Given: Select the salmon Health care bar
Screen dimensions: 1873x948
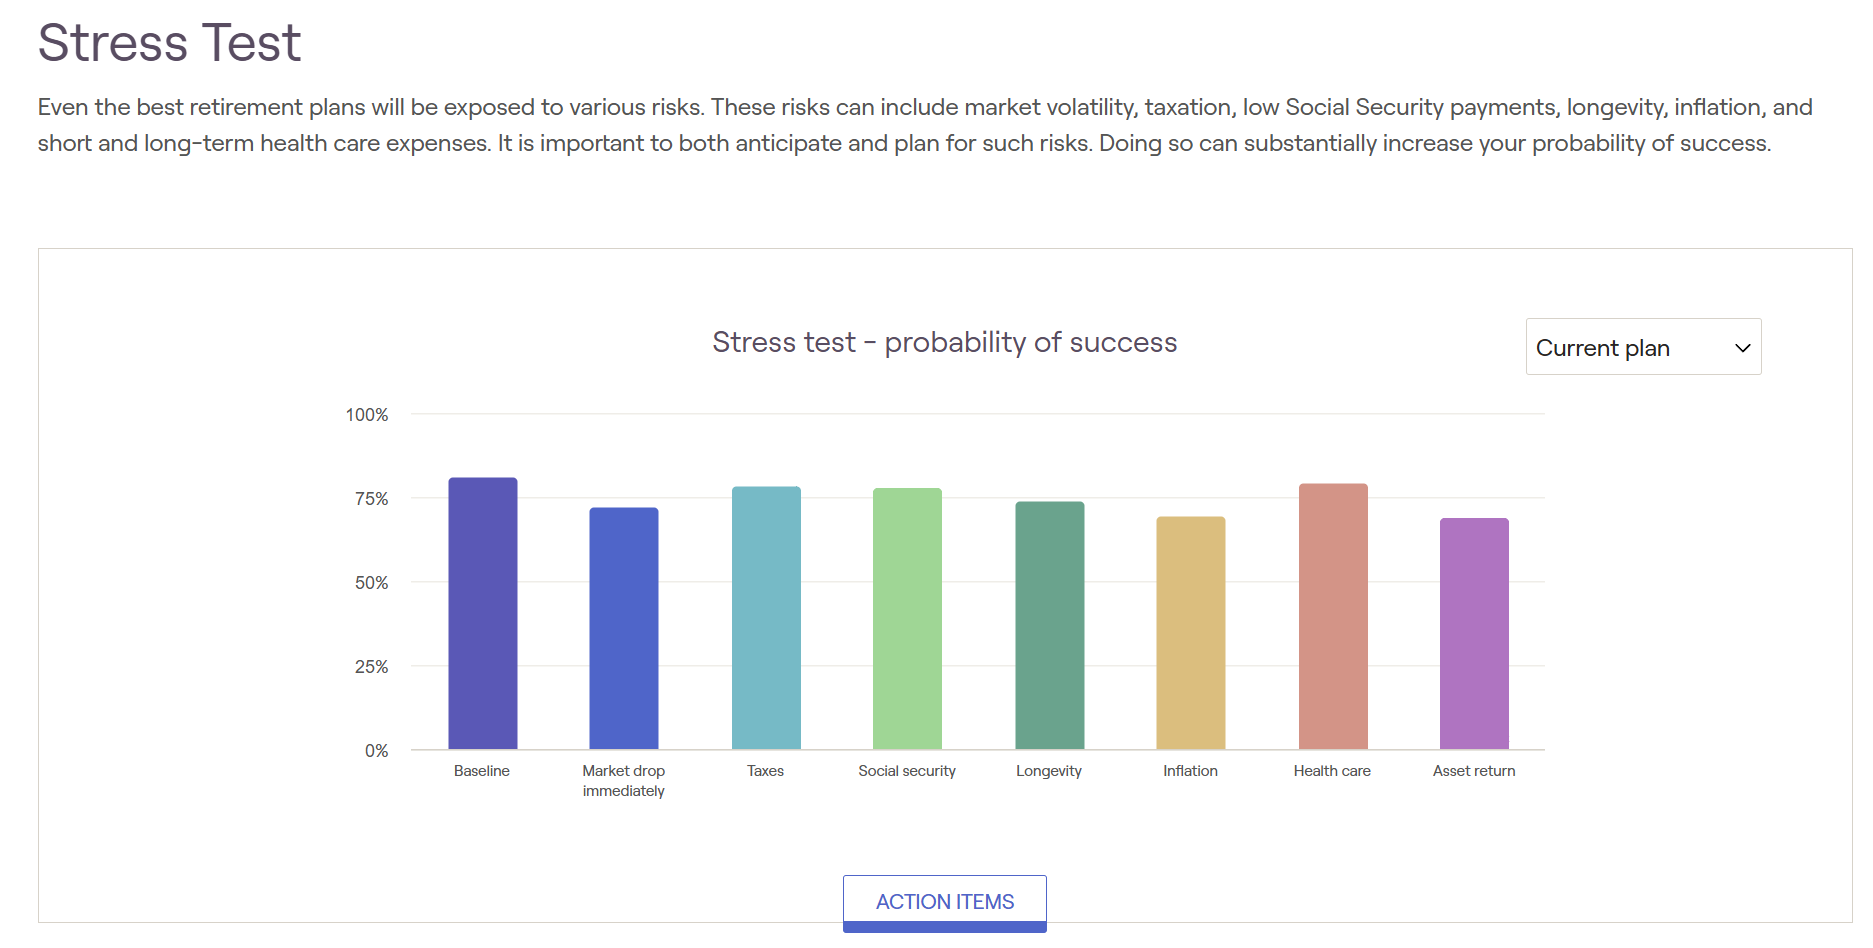Looking at the screenshot, I should click(x=1333, y=616).
